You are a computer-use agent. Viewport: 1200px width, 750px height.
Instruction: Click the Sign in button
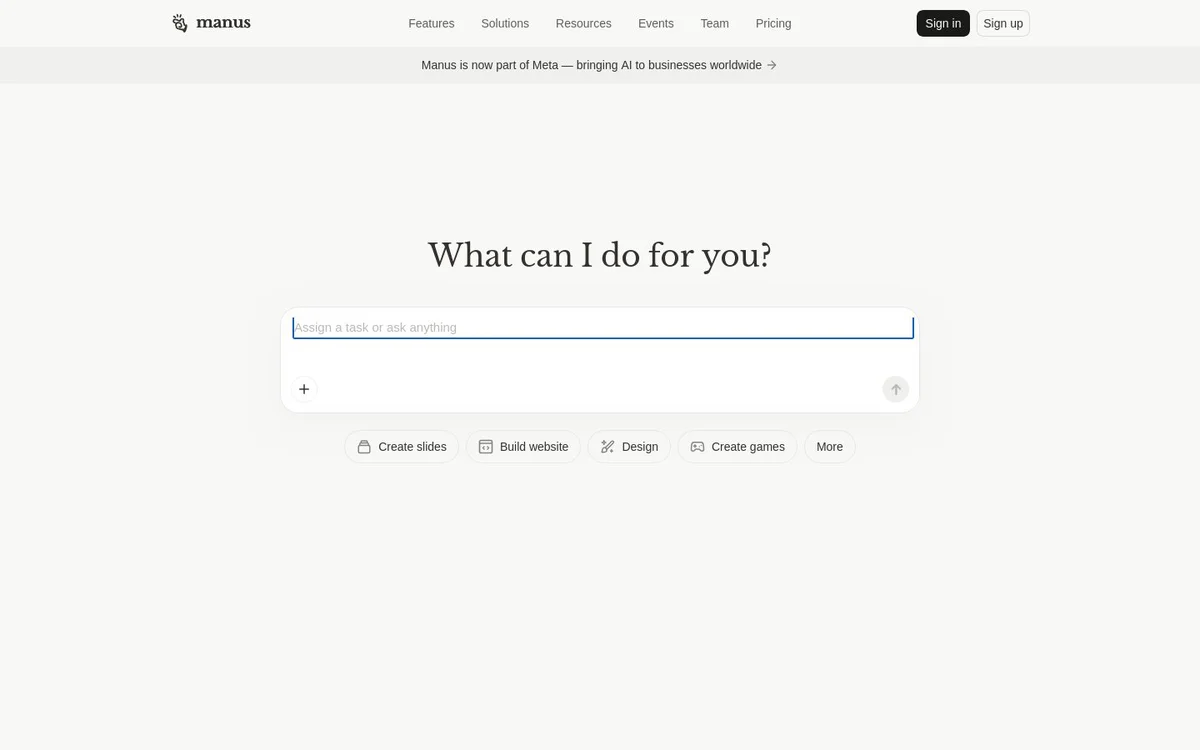943,23
